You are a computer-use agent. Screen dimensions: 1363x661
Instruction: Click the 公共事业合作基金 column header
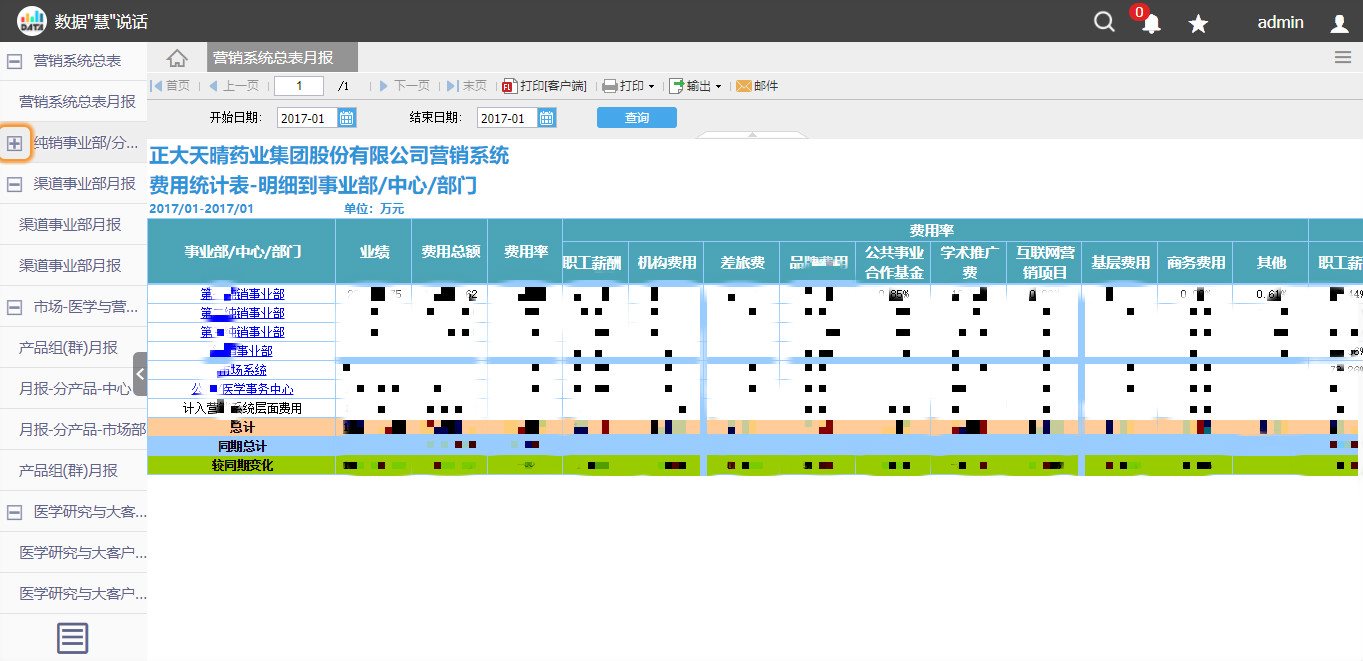893,262
